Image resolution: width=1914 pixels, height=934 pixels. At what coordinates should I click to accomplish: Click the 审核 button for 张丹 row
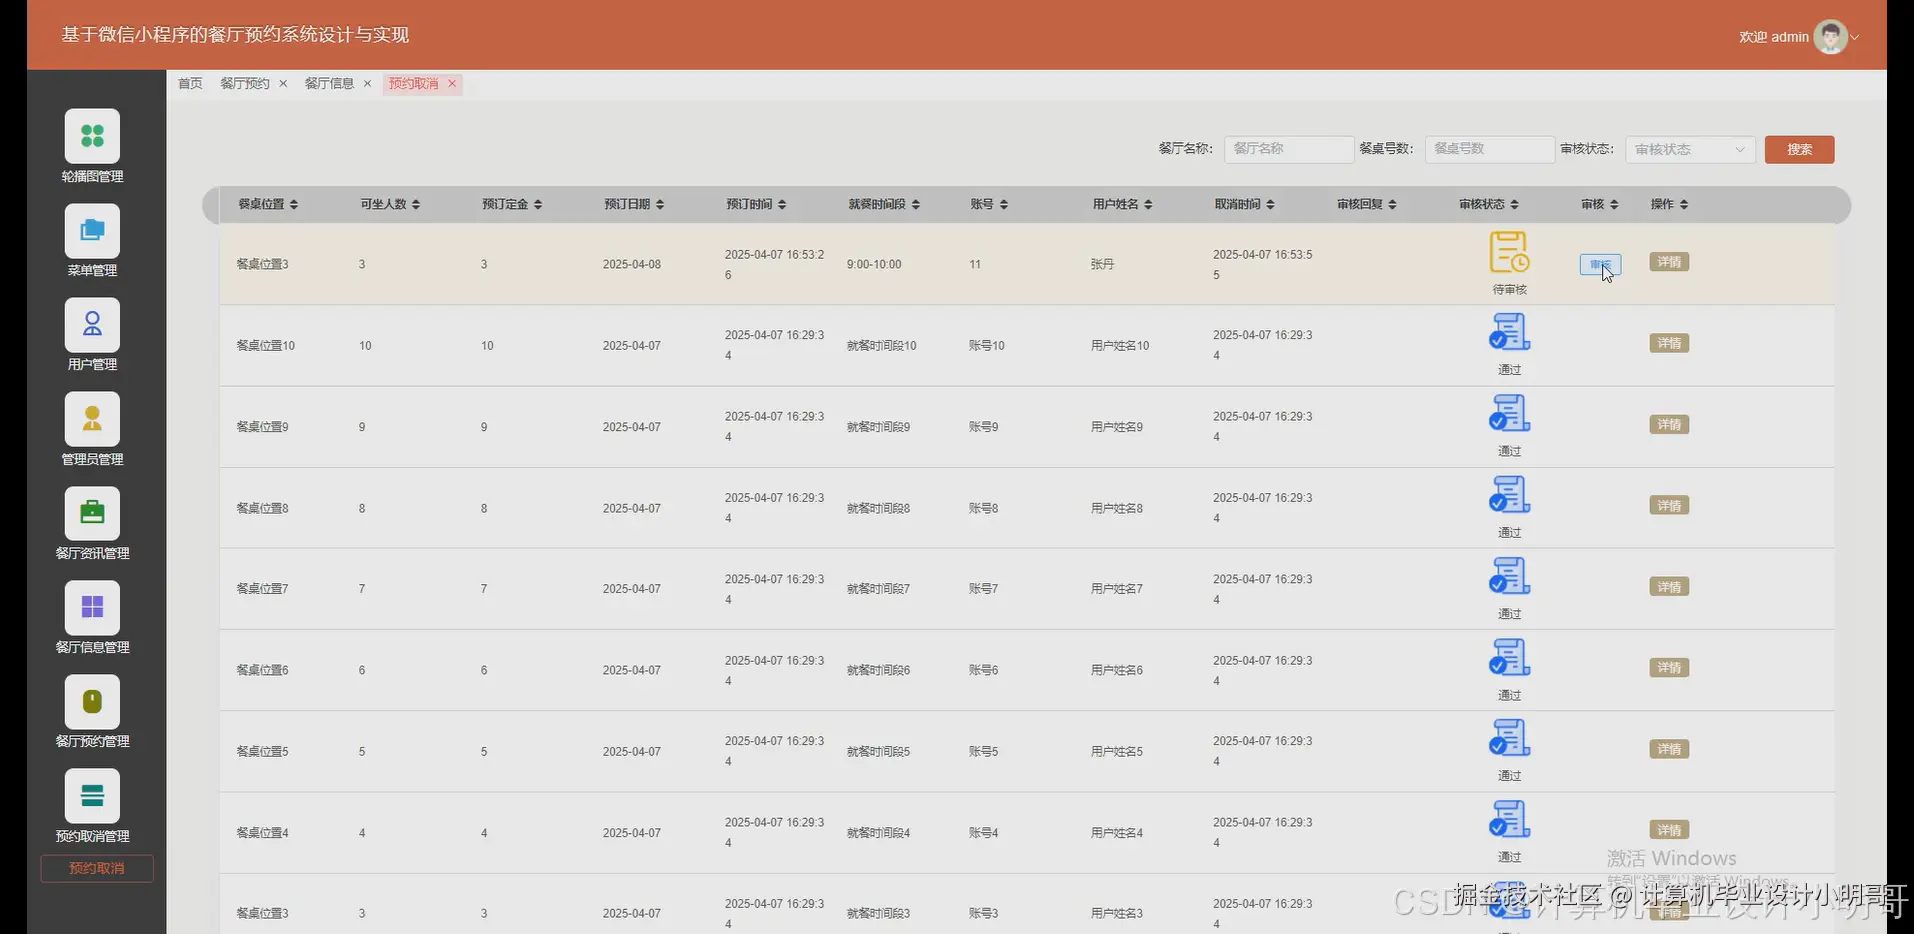[1600, 265]
